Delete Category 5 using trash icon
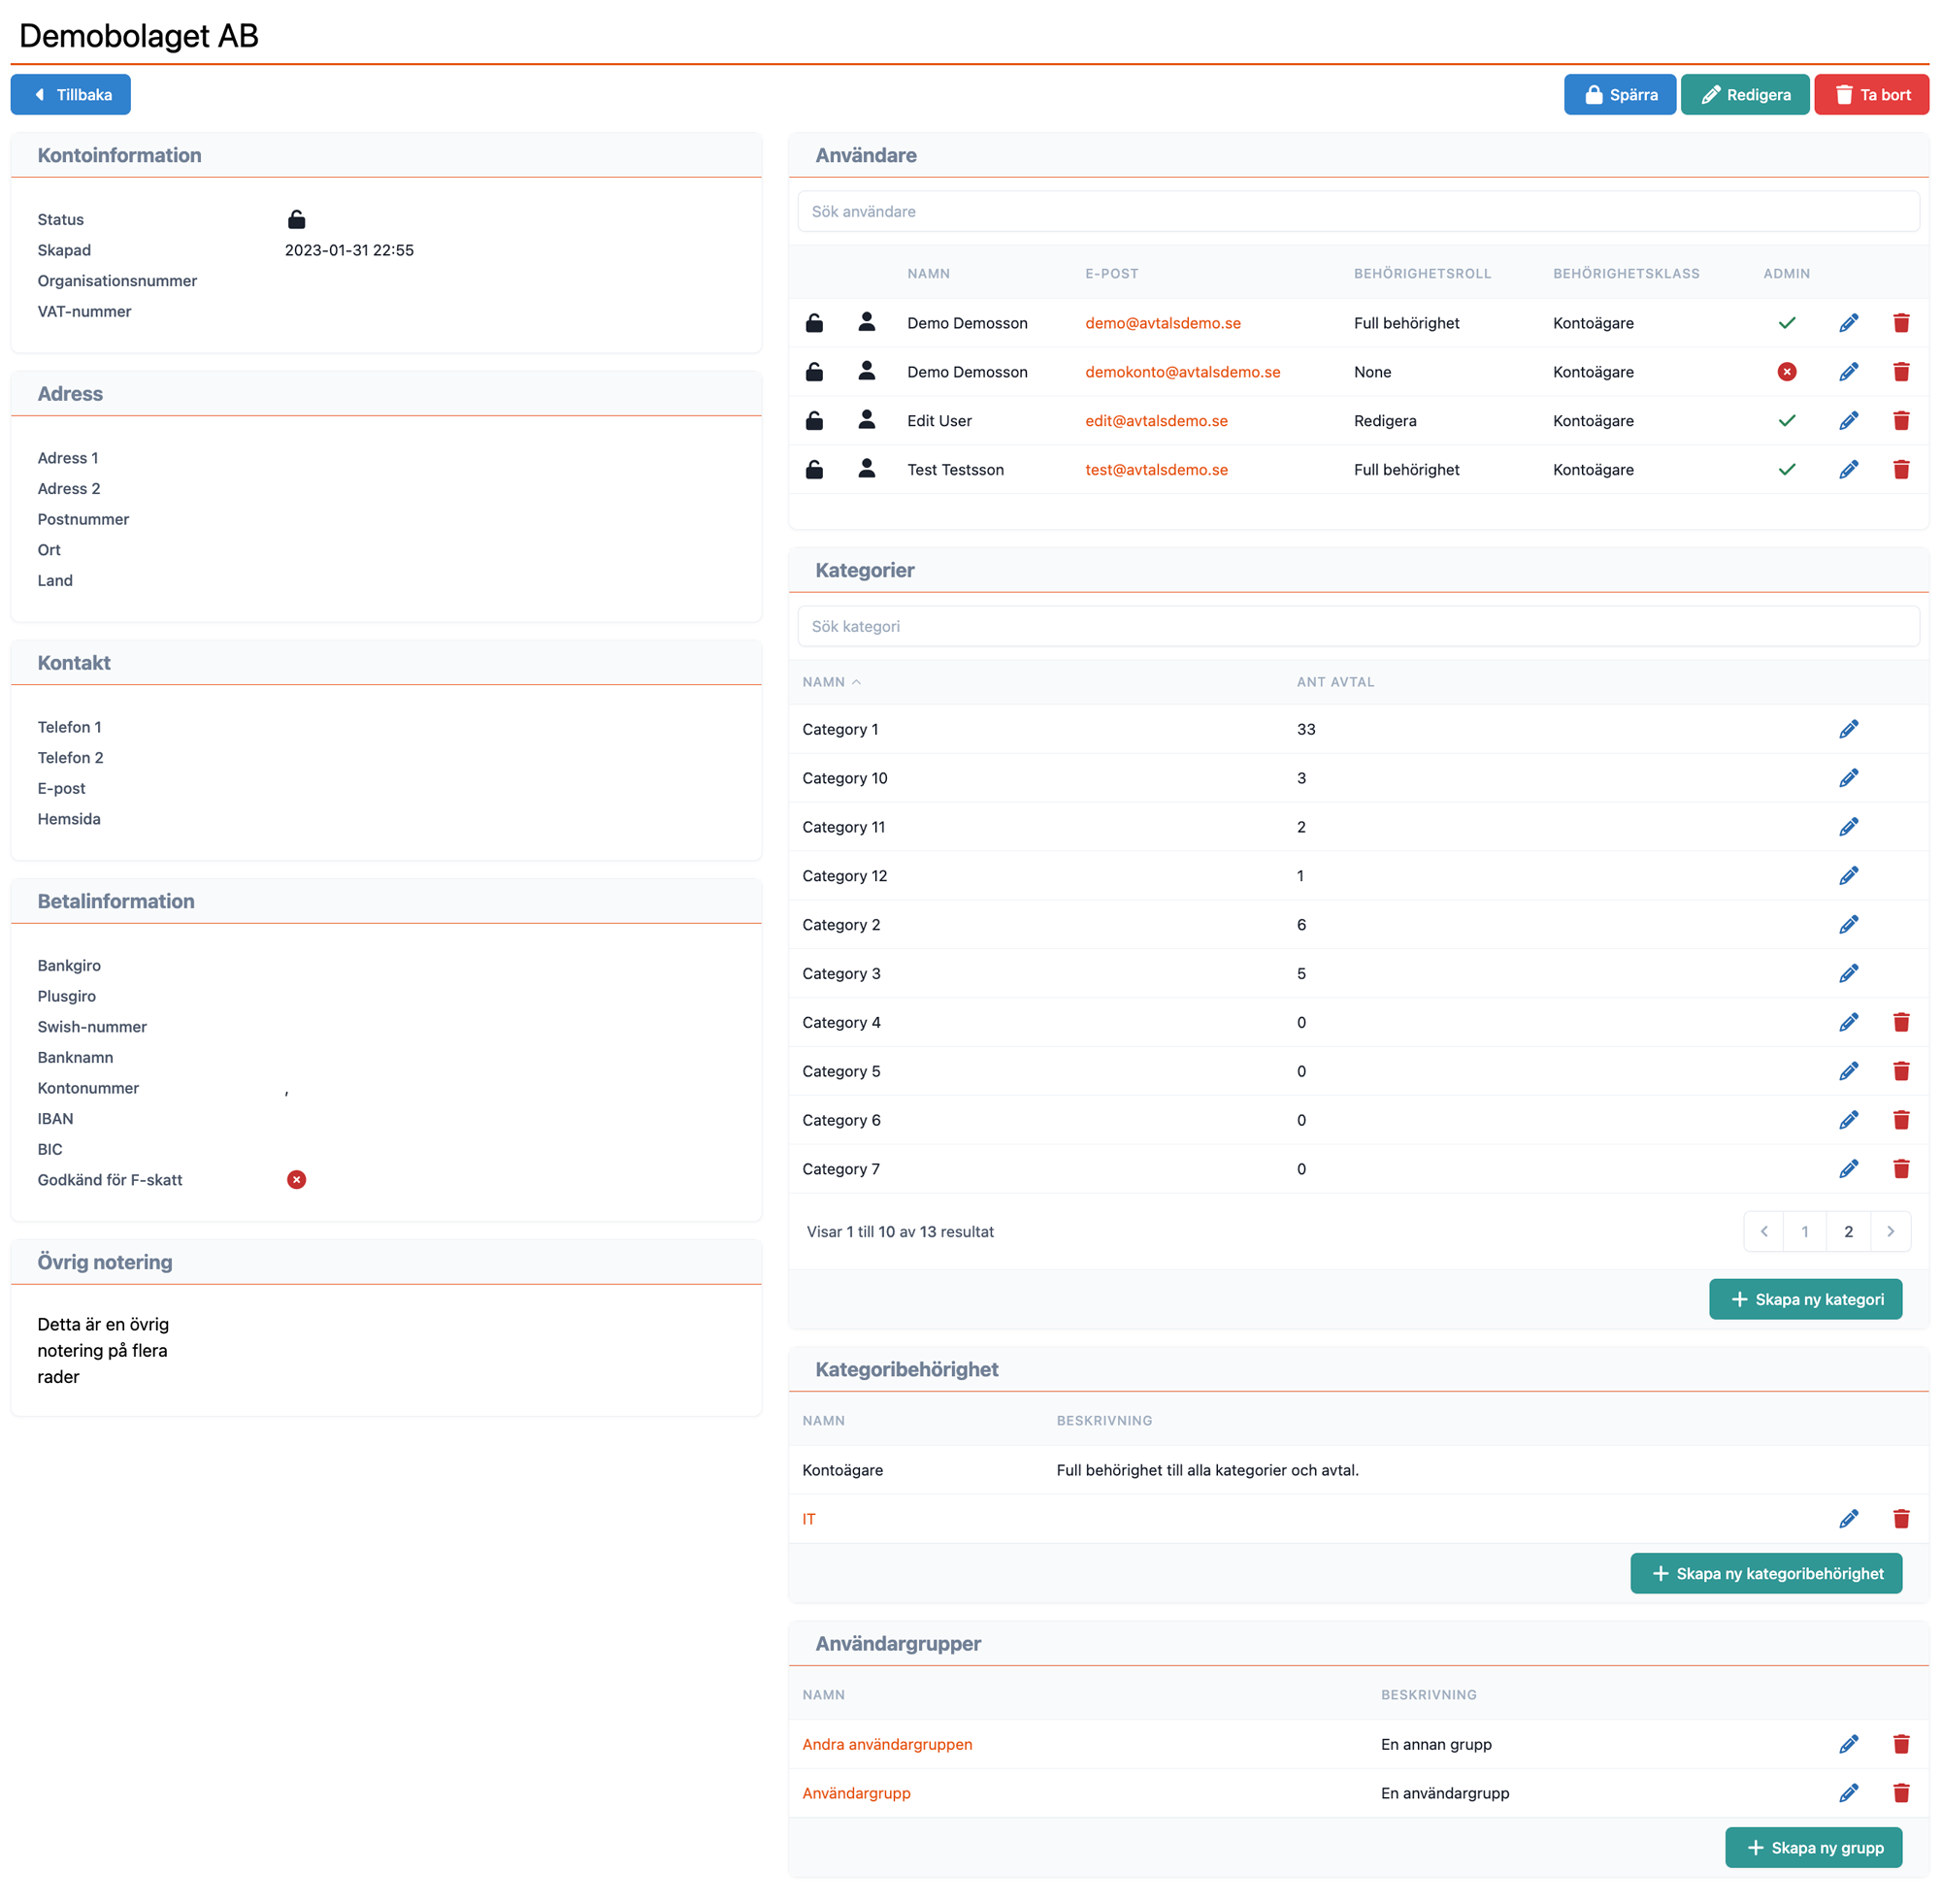Screen dimensions: 1941x1904 point(1900,1071)
